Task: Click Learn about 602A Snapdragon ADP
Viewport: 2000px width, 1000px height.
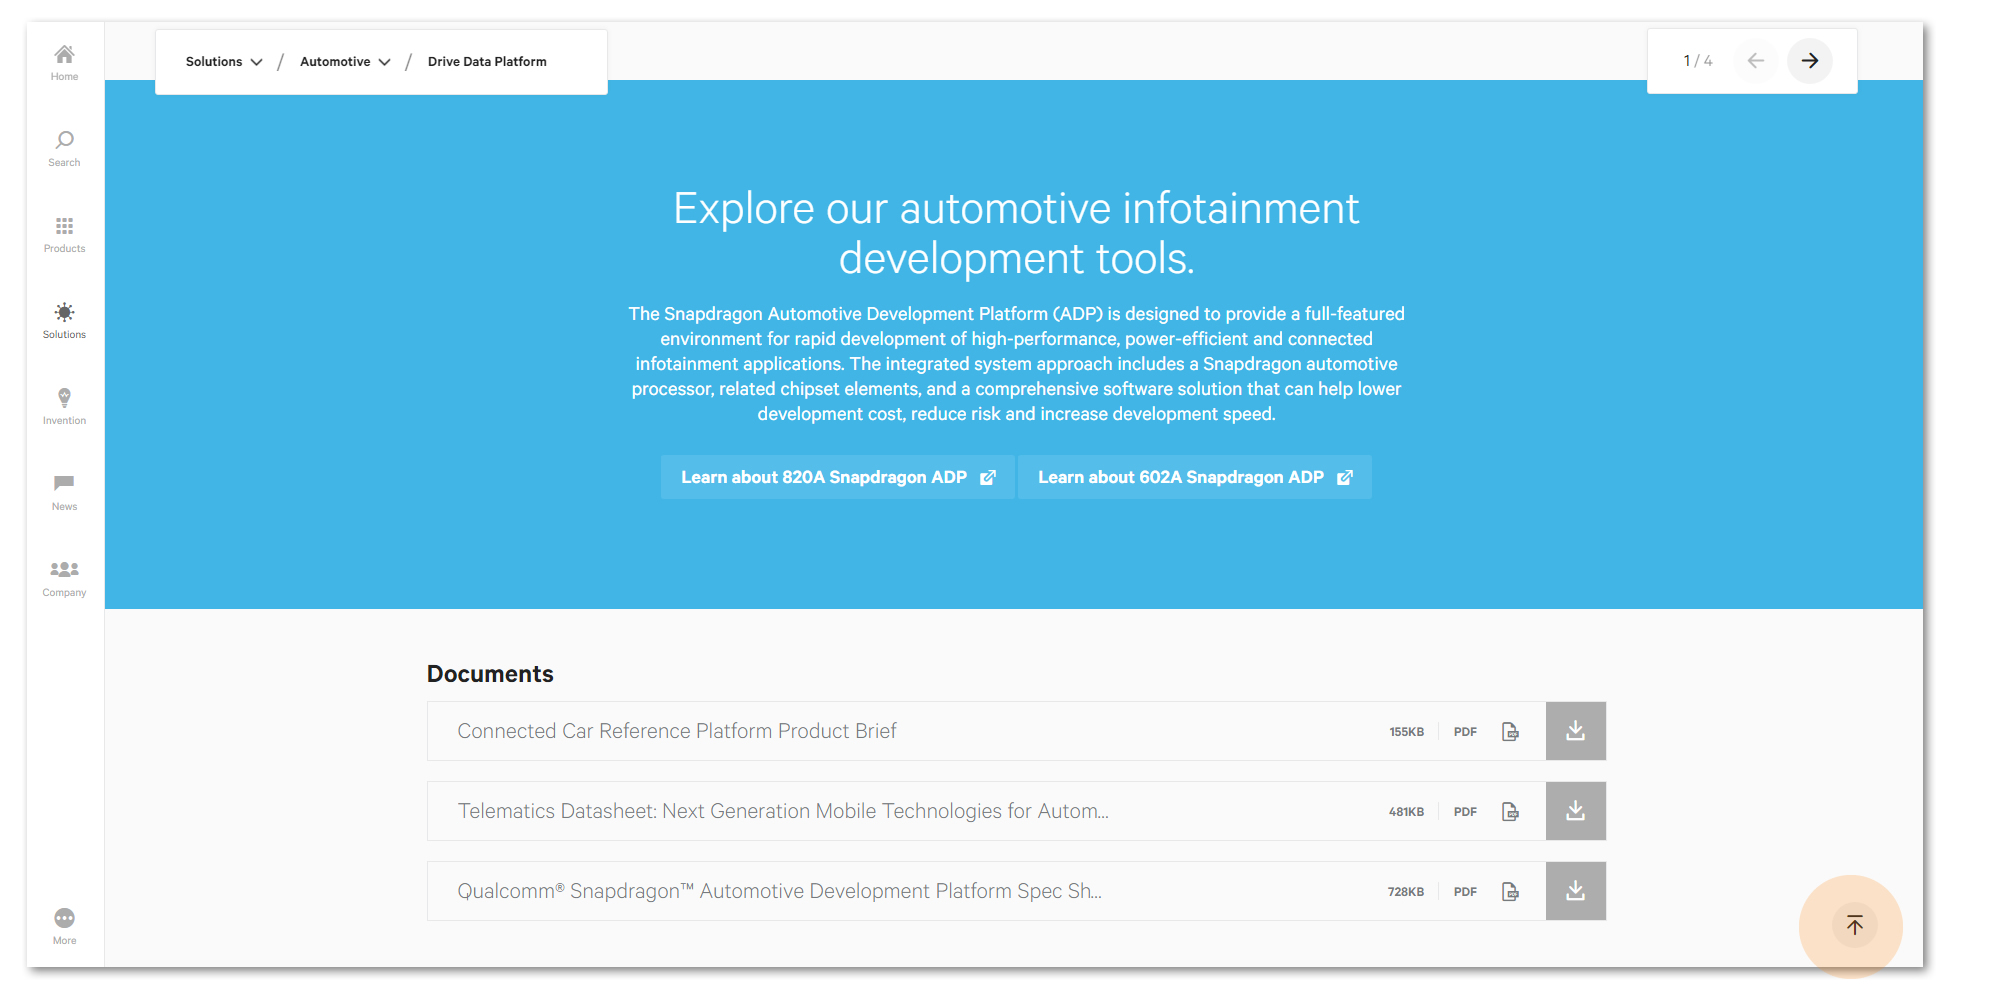Action: click(x=1194, y=477)
